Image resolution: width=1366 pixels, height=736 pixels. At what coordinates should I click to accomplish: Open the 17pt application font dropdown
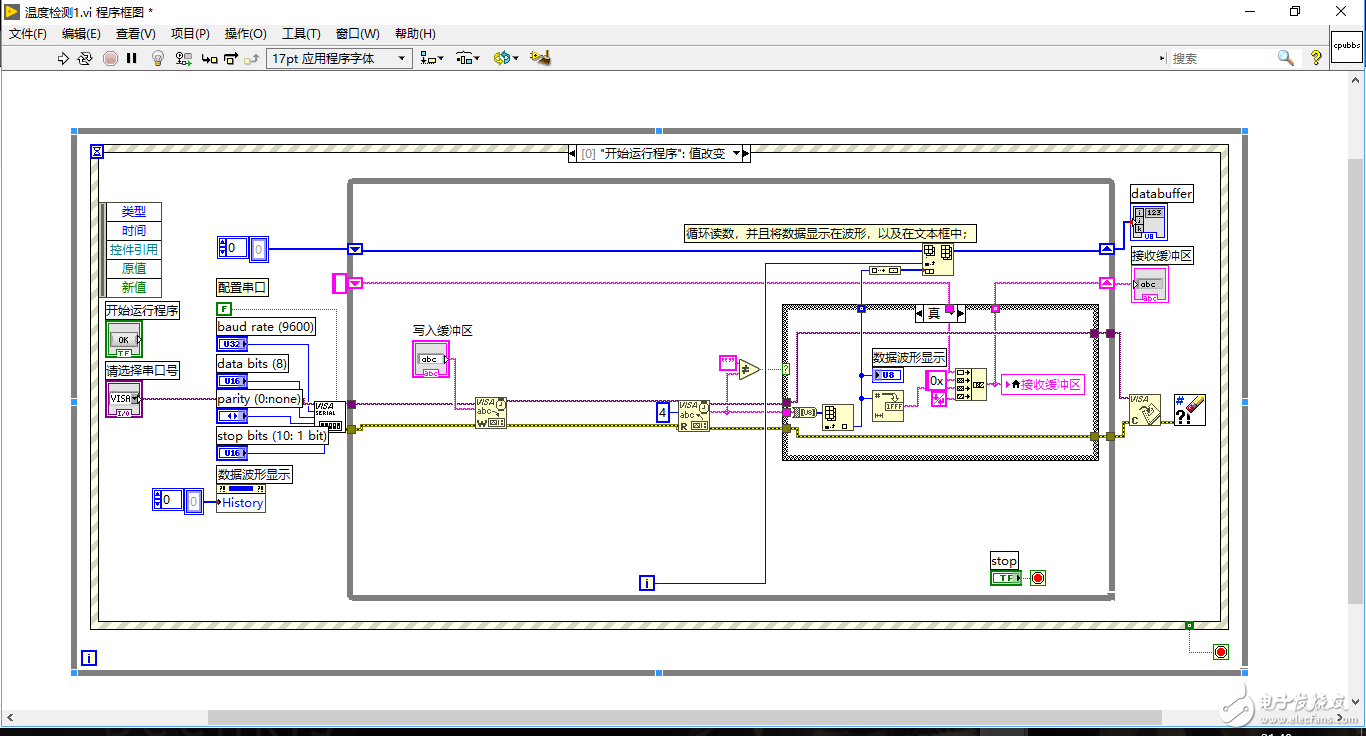pyautogui.click(x=339, y=59)
